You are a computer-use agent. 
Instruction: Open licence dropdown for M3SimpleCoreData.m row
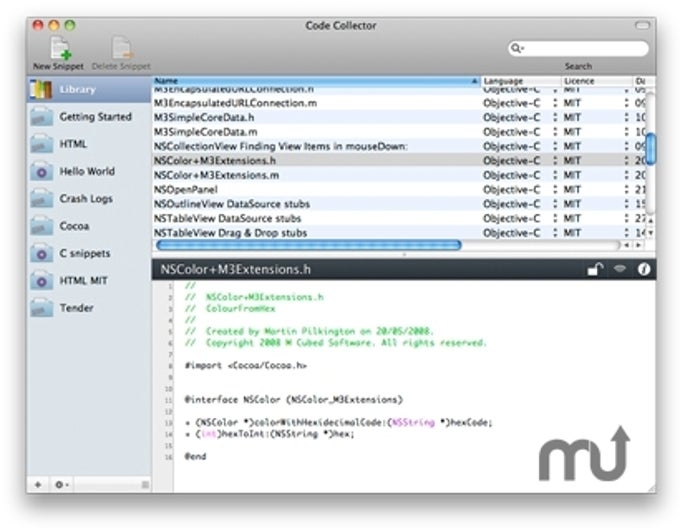point(626,132)
